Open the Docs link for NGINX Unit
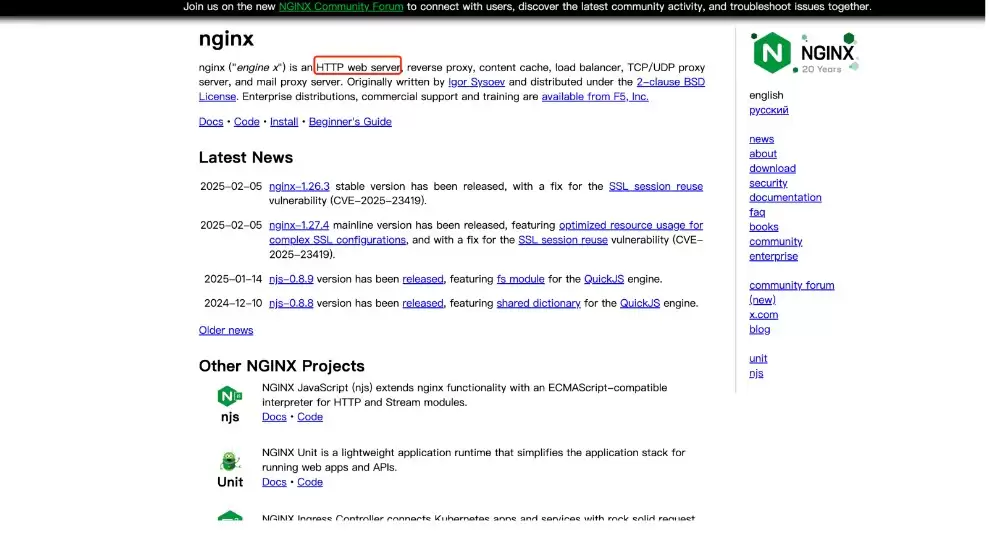The image size is (989, 538). click(x=274, y=482)
